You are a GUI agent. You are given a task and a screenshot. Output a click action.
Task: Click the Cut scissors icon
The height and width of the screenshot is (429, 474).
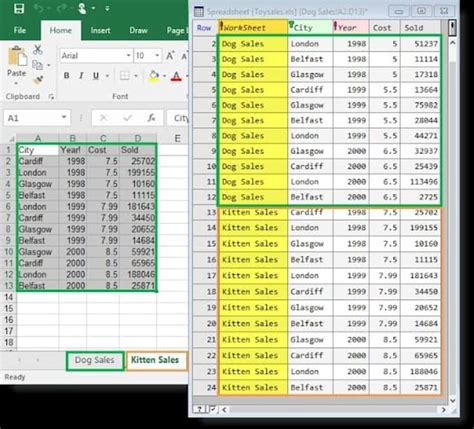38,50
